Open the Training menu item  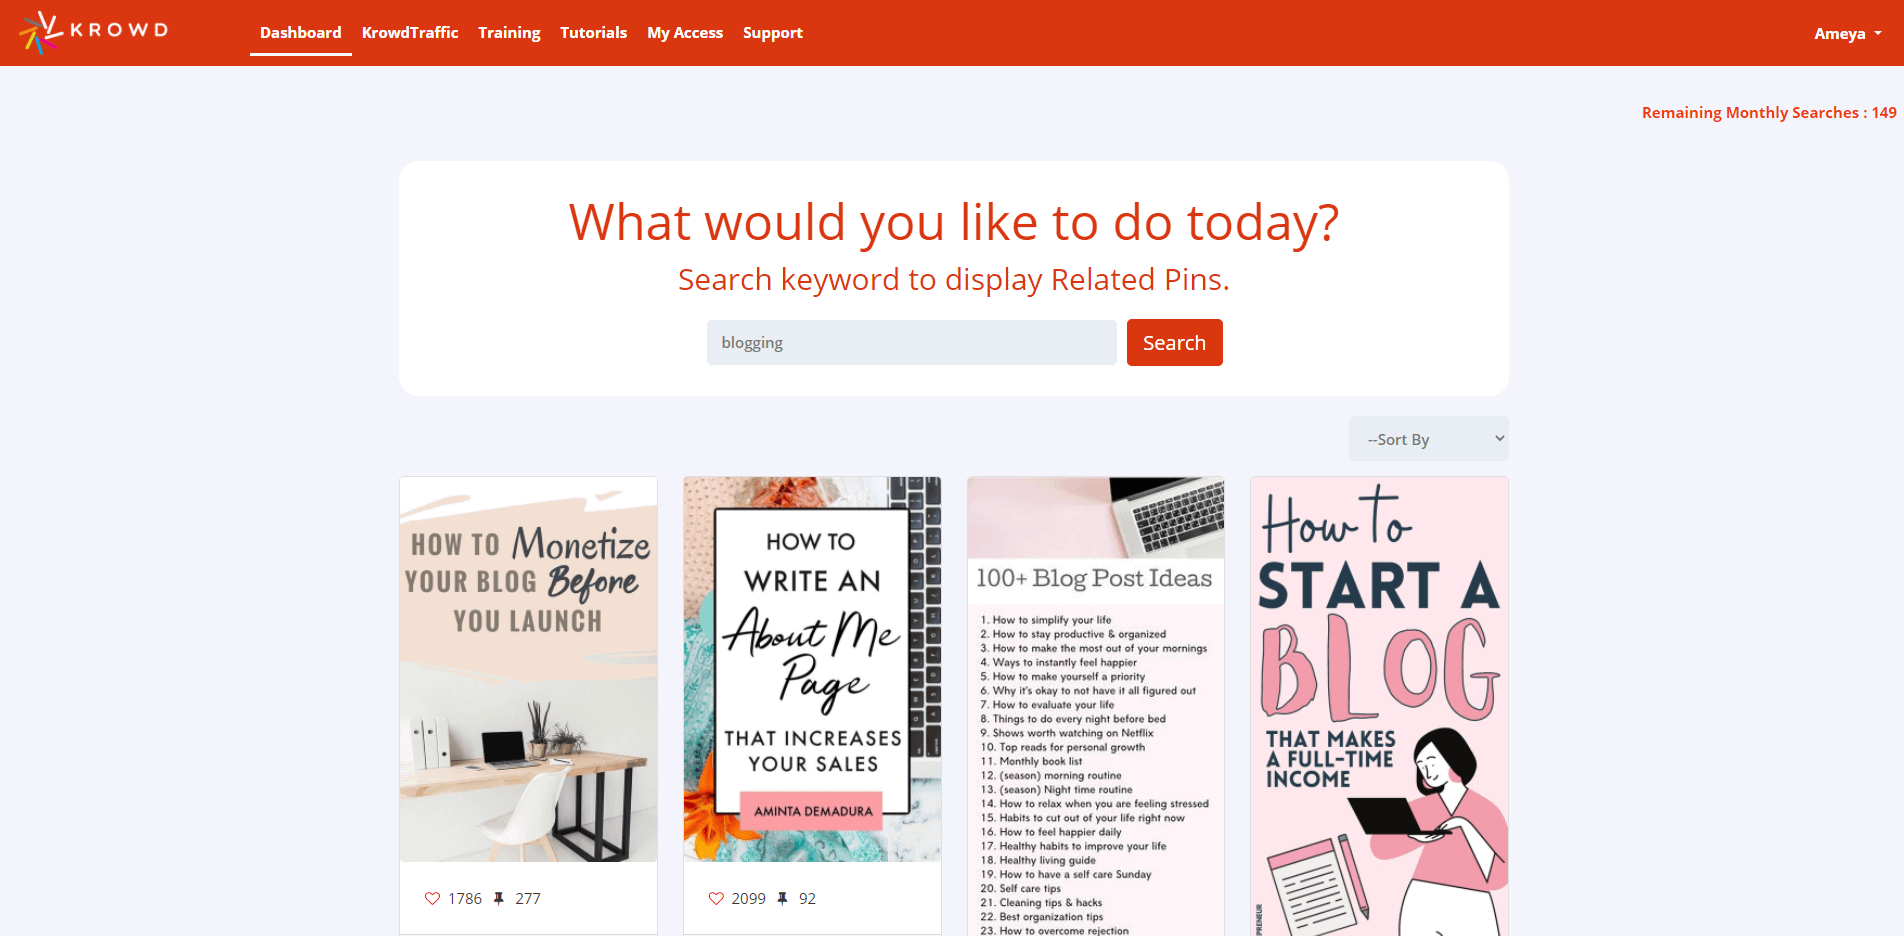click(509, 33)
